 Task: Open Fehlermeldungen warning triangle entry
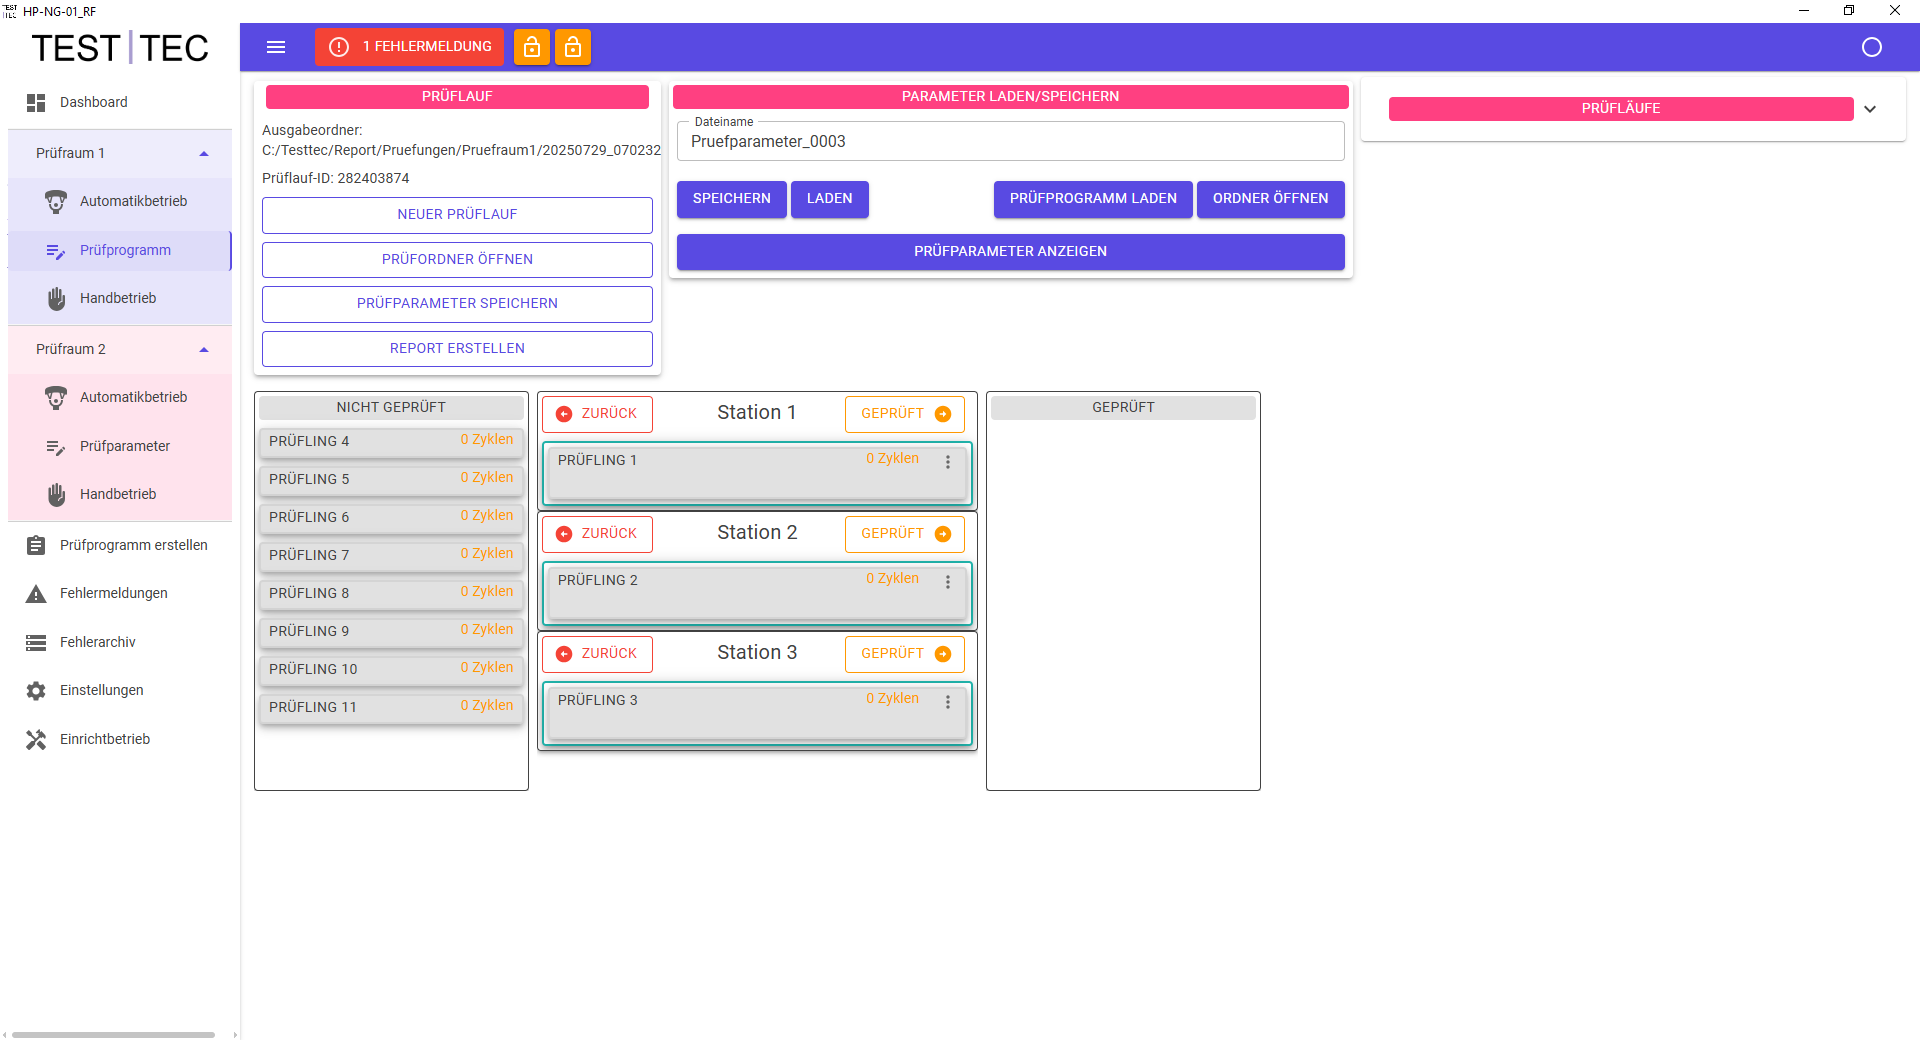pyautogui.click(x=36, y=594)
